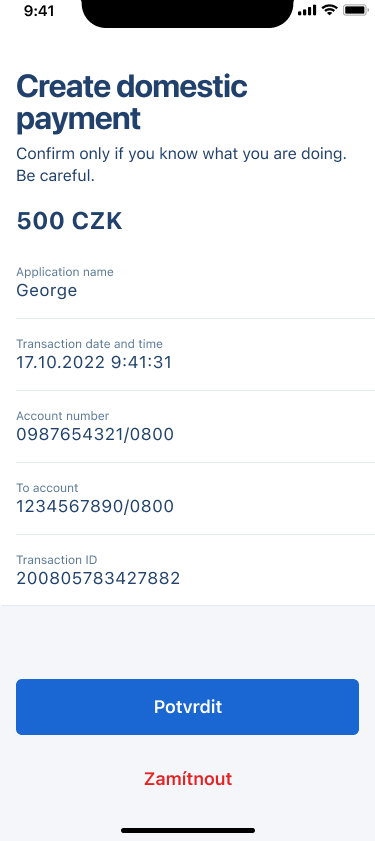This screenshot has width=375, height=841.
Task: Tap the red Zamítnout reject link
Action: pos(188,778)
